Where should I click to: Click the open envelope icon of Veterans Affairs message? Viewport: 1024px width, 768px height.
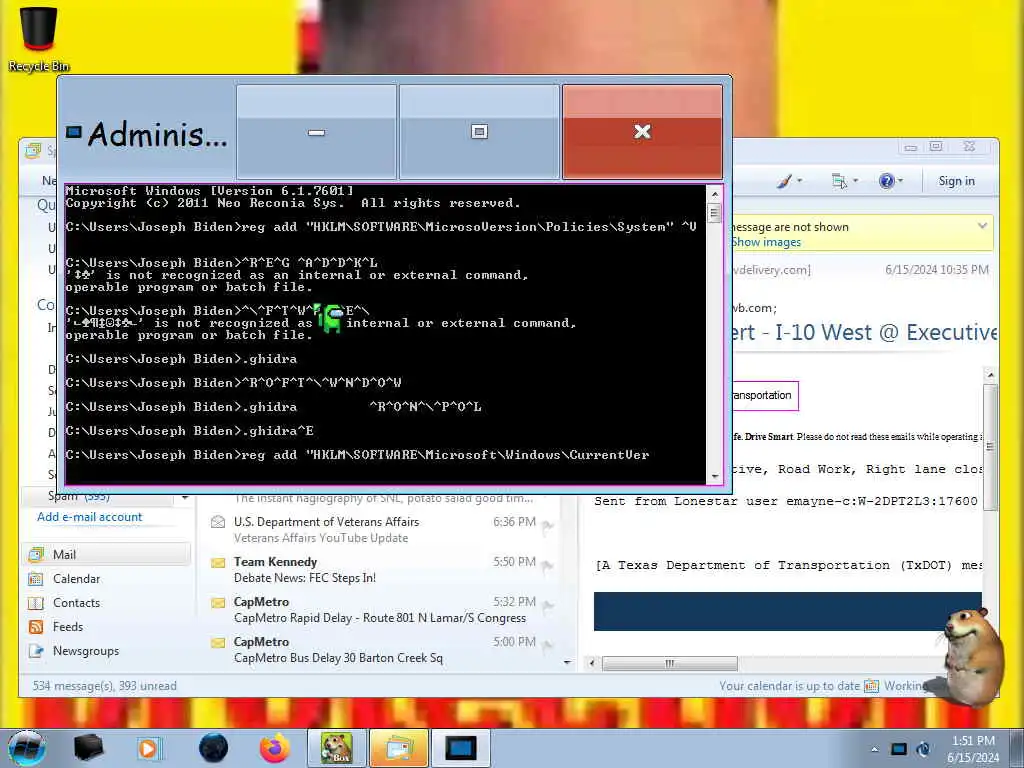(x=218, y=522)
